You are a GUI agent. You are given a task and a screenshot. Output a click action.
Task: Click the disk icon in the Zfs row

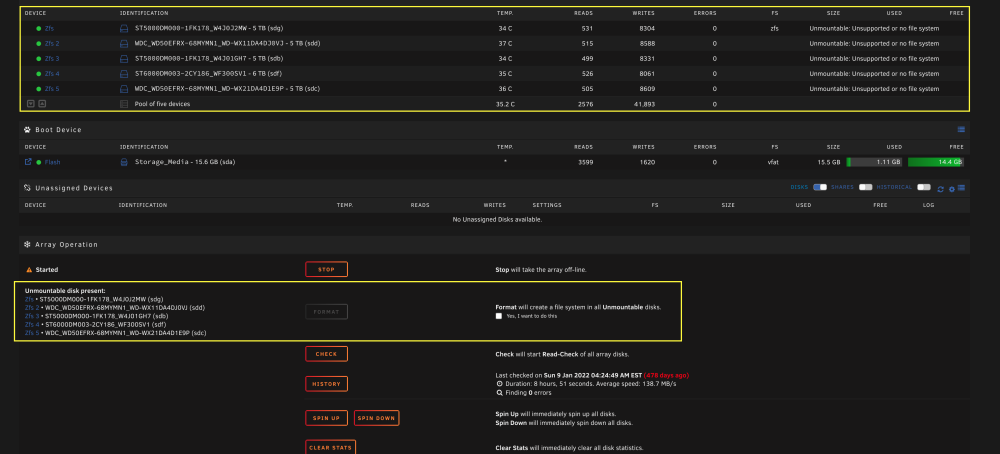tap(124, 29)
